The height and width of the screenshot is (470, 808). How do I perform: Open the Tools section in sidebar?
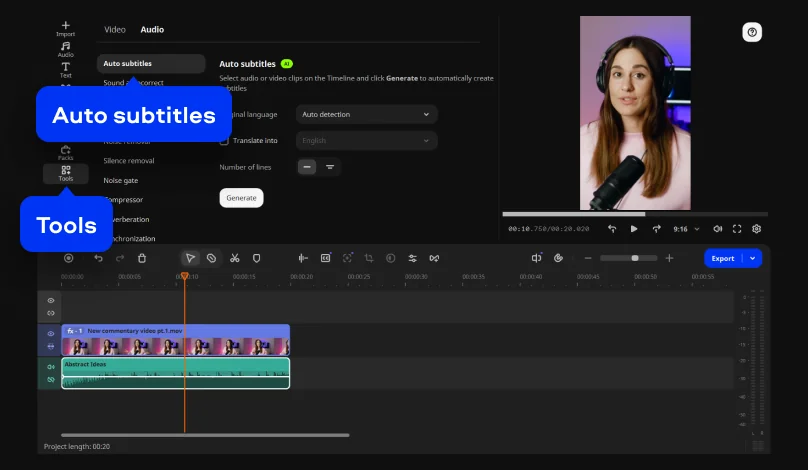pyautogui.click(x=65, y=173)
